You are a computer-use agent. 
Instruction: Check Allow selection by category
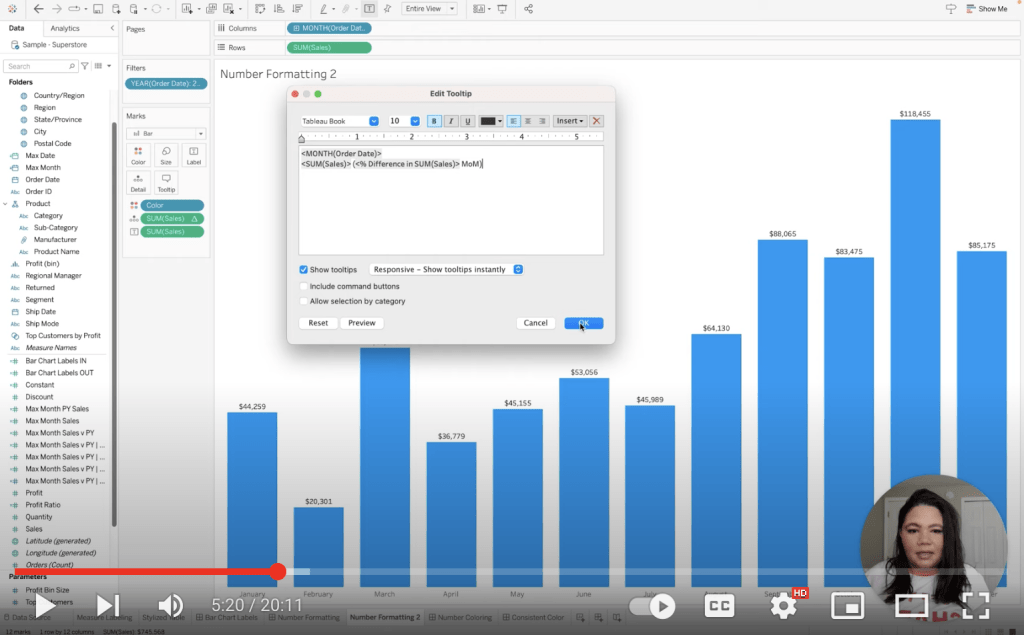click(304, 301)
